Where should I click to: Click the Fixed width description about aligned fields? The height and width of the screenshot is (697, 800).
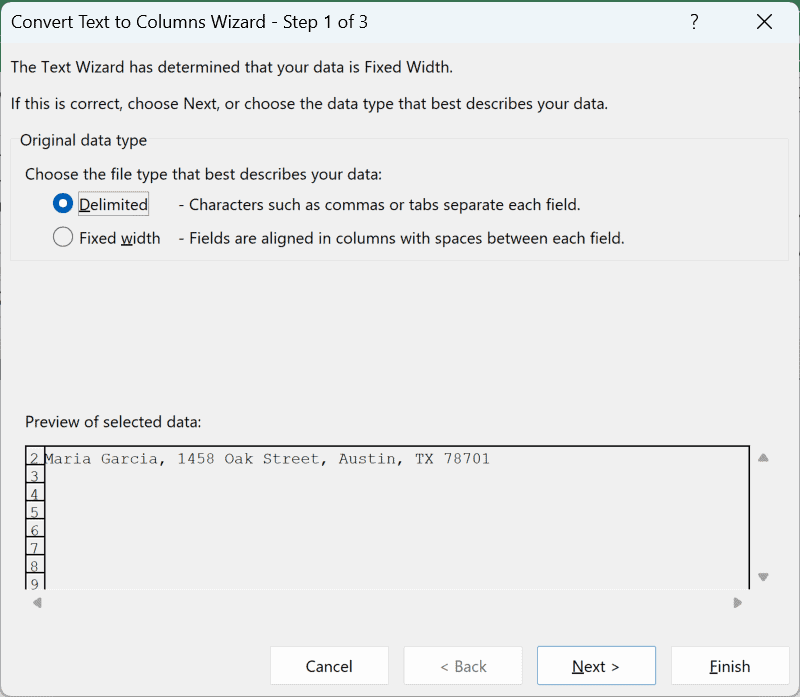click(x=402, y=238)
